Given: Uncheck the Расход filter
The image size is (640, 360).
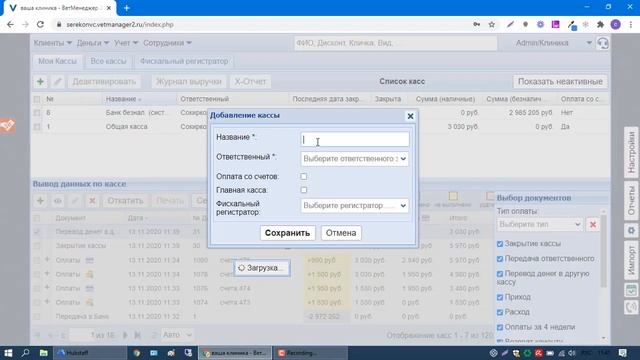Looking at the screenshot, I should (x=500, y=312).
